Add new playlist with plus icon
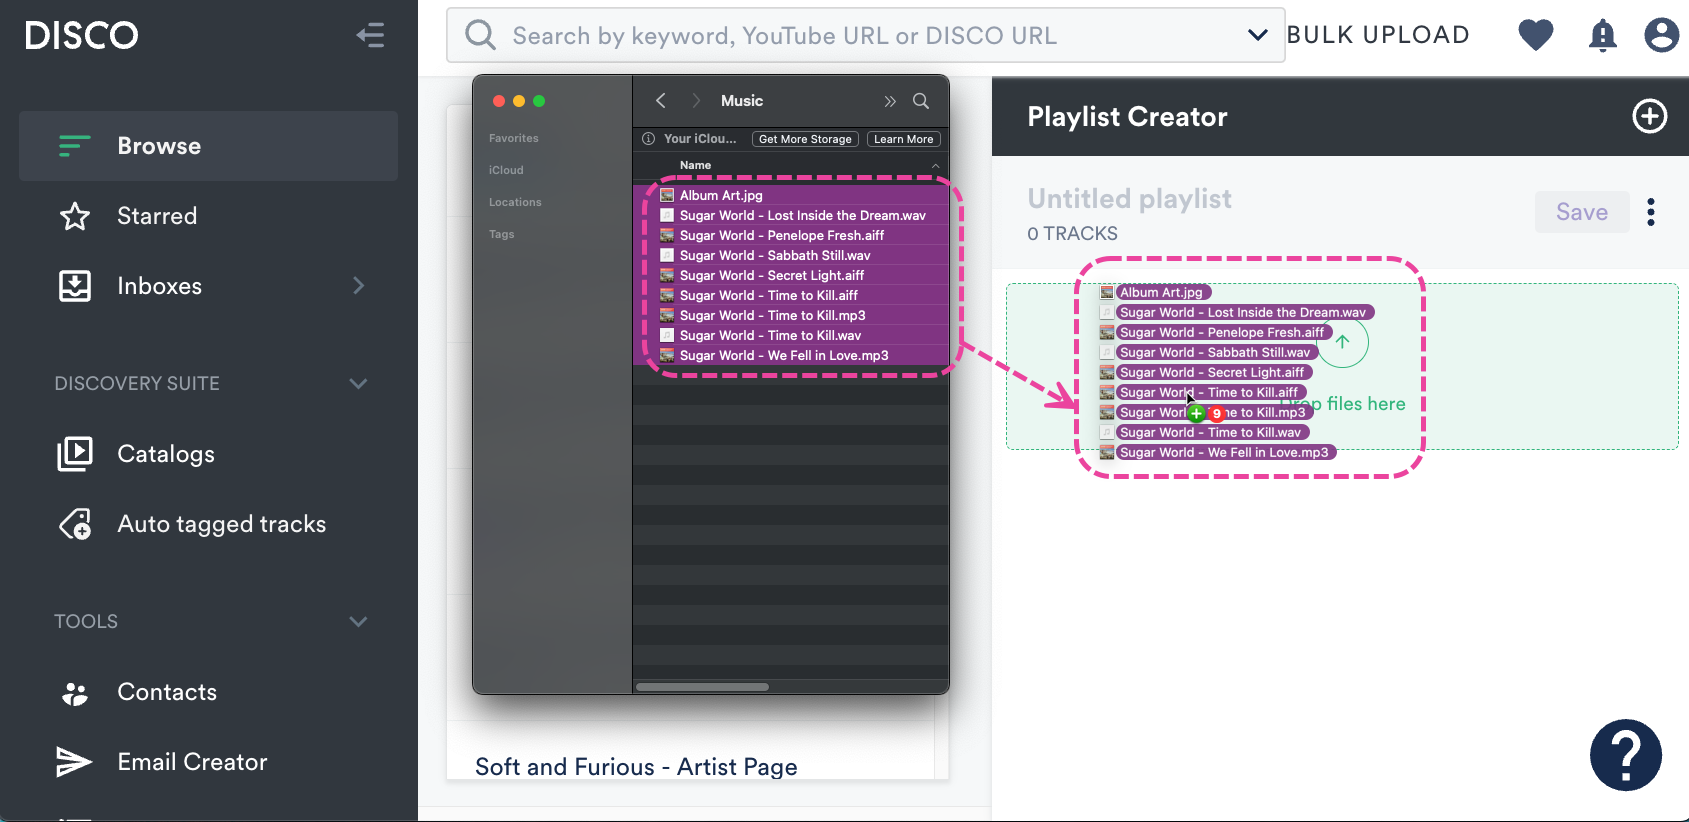The width and height of the screenshot is (1689, 822). [x=1650, y=117]
